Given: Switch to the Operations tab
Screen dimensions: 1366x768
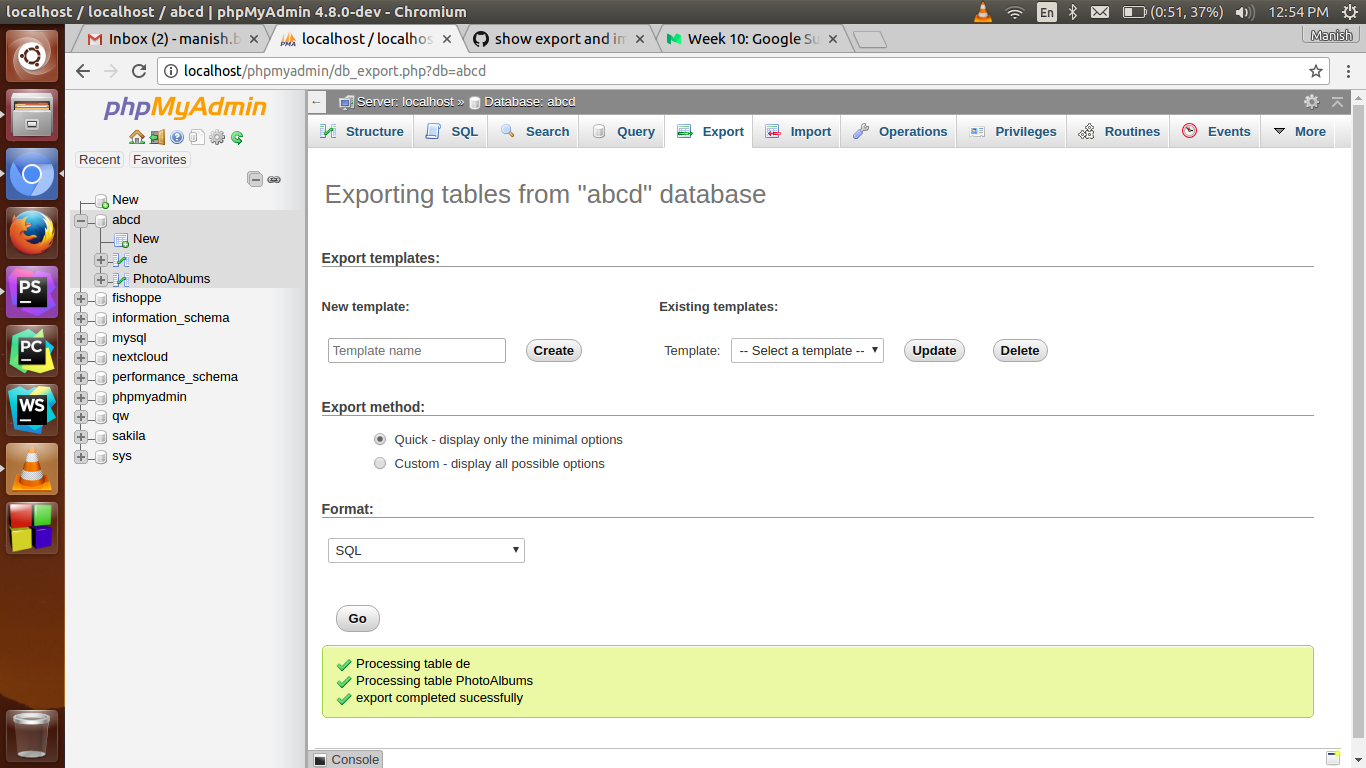Looking at the screenshot, I should click(x=899, y=132).
